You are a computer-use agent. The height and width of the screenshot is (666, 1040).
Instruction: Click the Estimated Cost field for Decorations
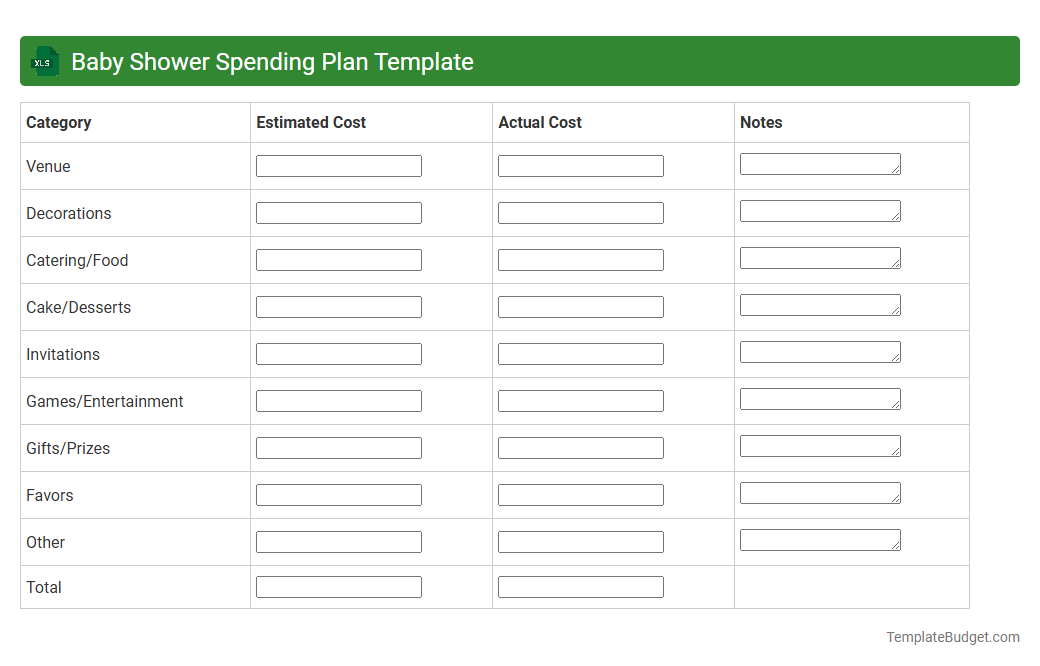338,212
